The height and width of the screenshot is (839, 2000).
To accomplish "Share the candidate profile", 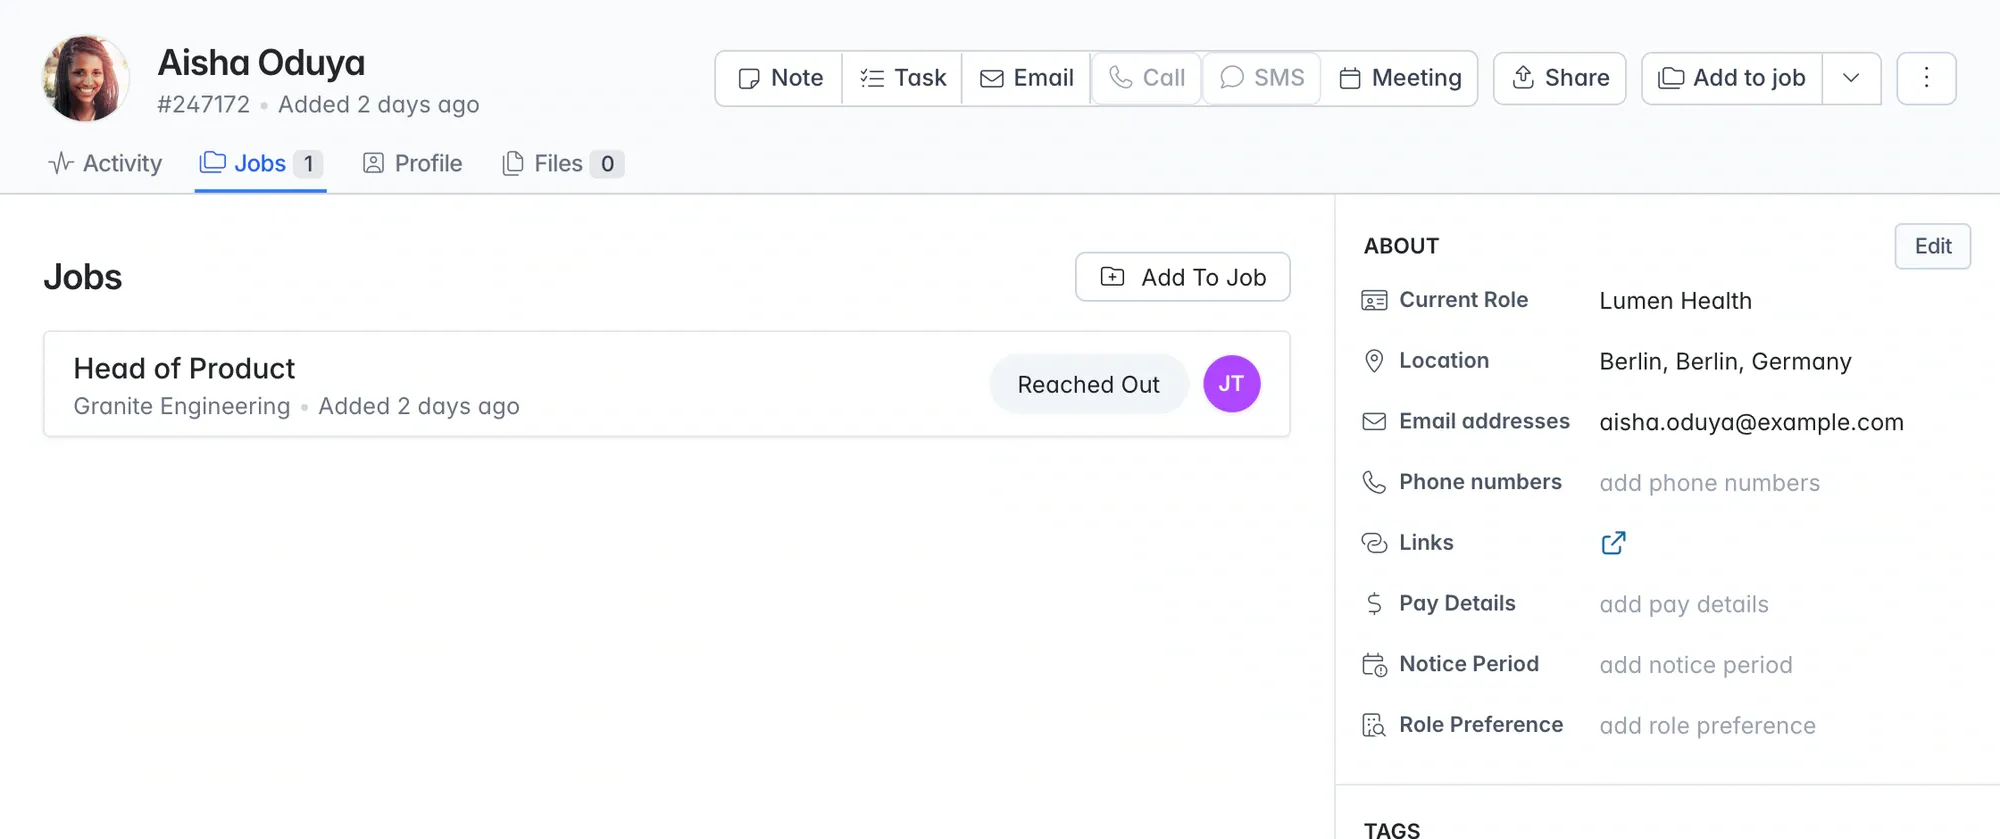I will (1560, 78).
